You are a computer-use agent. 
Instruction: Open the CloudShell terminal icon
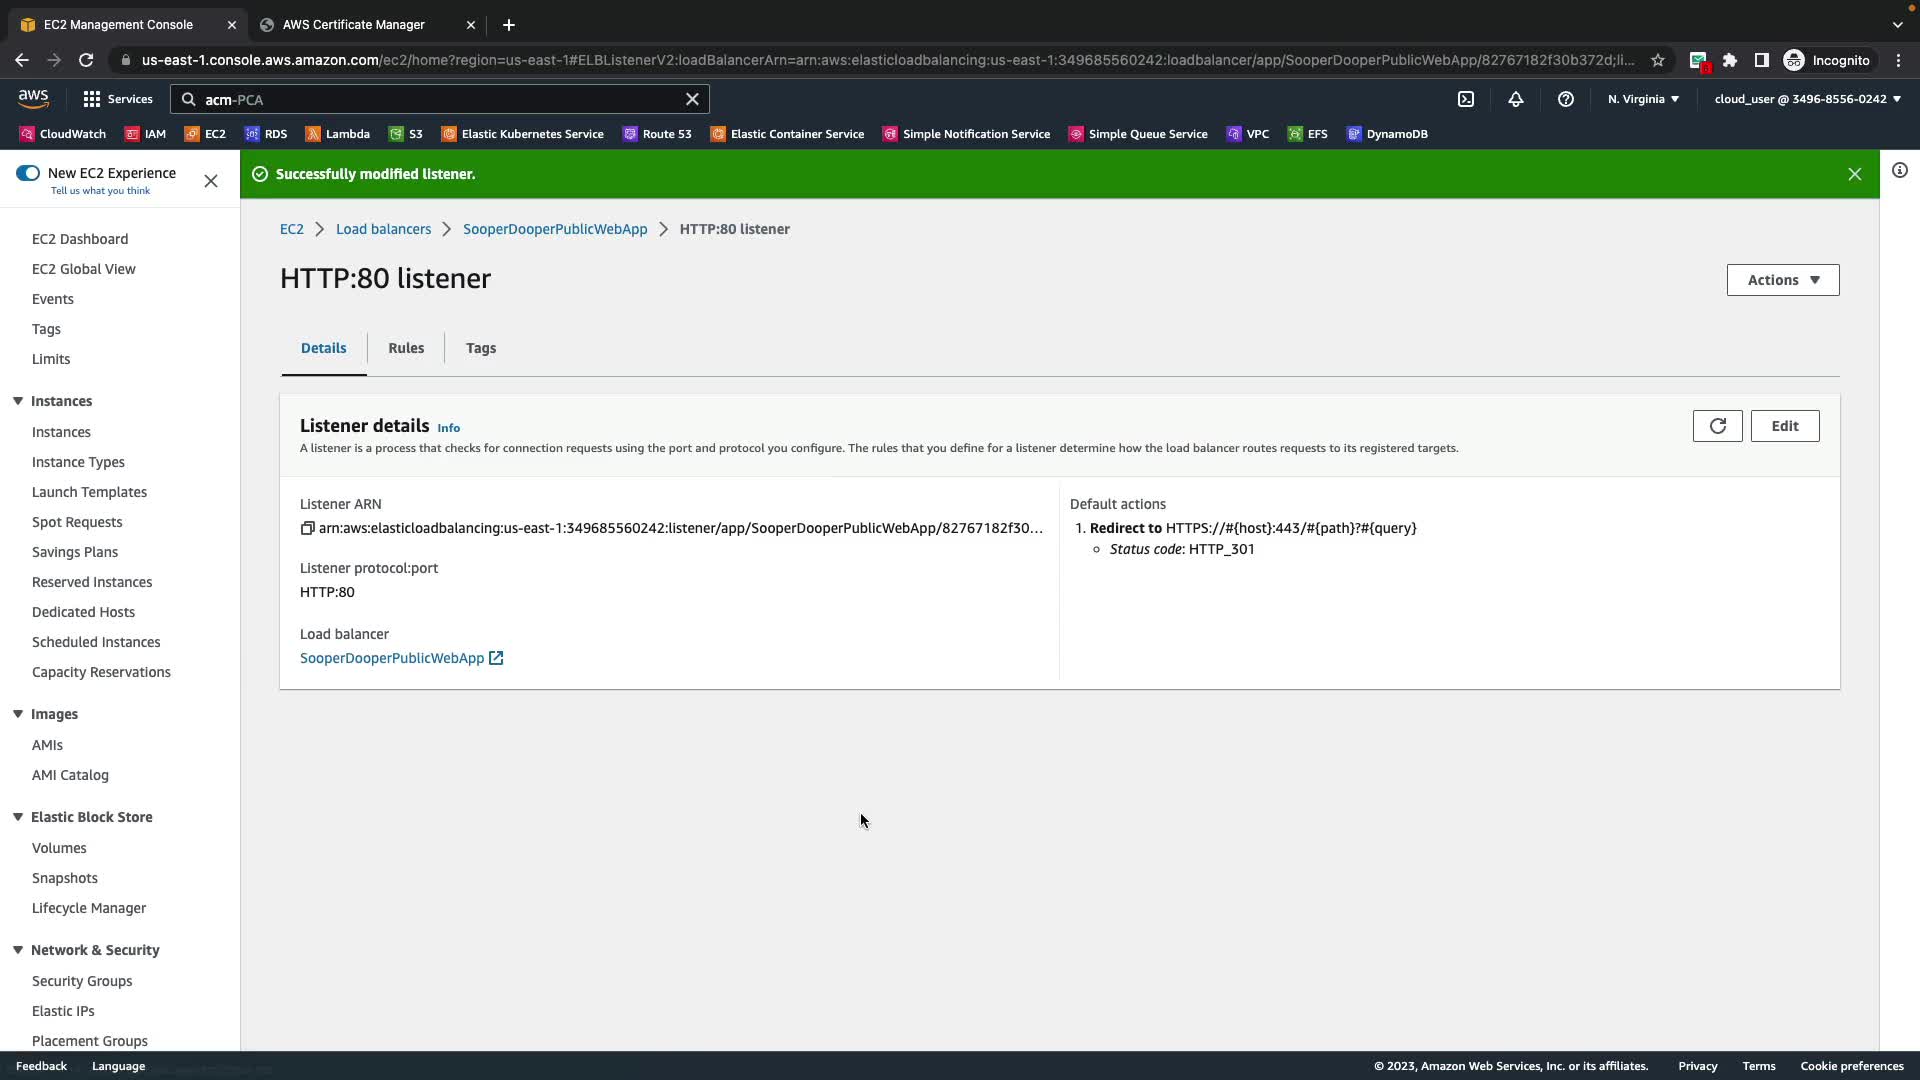click(1466, 99)
